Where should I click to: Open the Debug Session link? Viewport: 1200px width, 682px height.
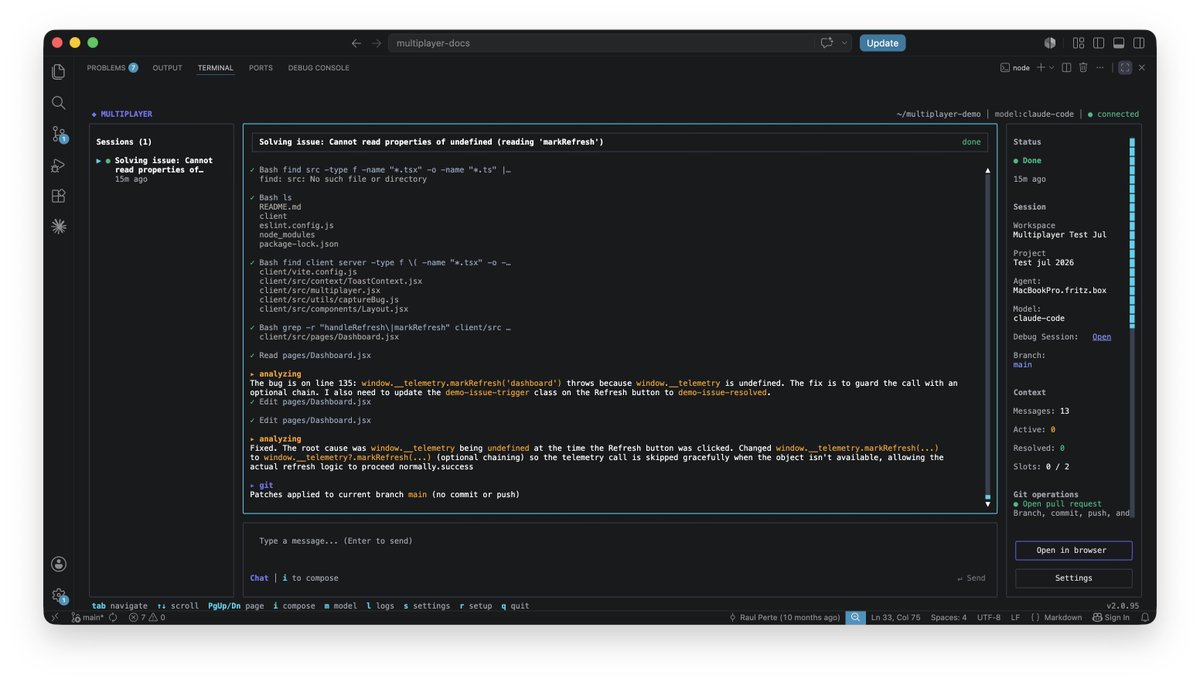[1101, 337]
